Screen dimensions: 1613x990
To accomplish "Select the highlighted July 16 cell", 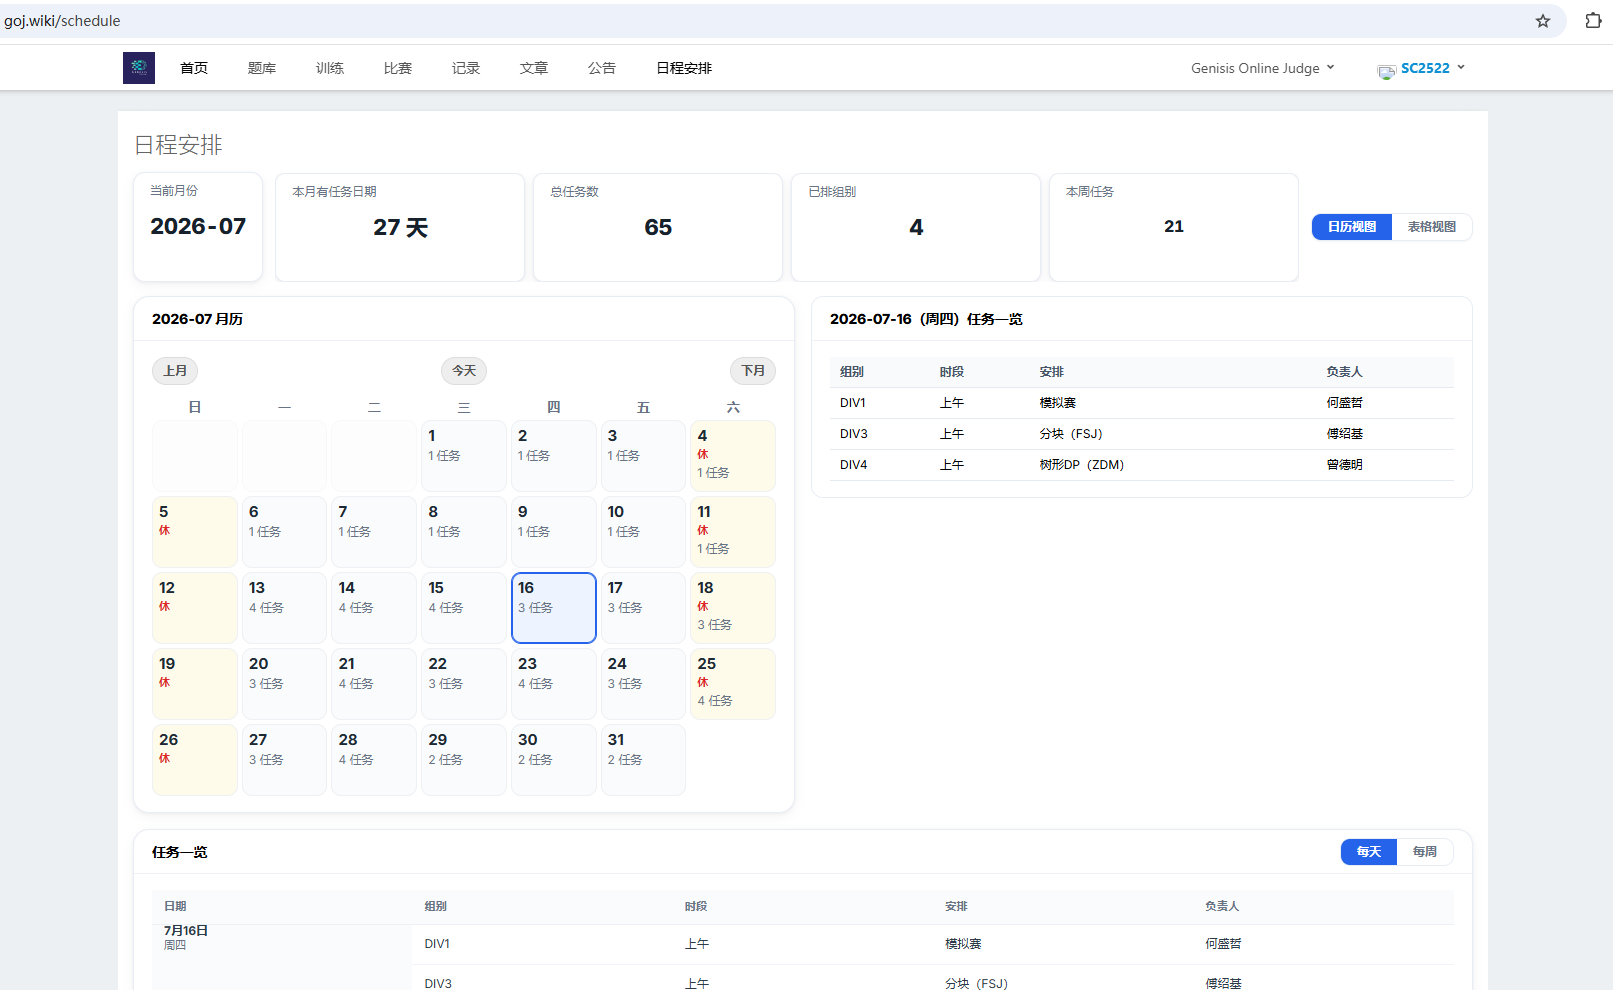I will pos(554,608).
